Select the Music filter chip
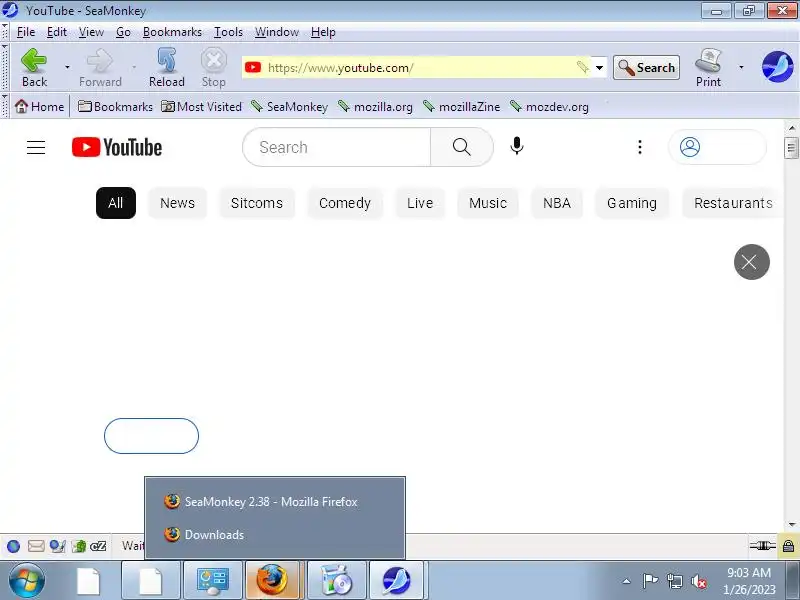800x600 pixels. point(488,203)
